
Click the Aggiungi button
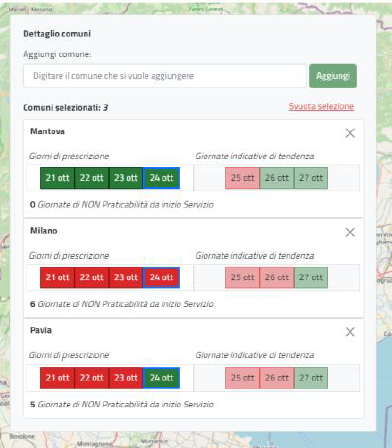[333, 76]
